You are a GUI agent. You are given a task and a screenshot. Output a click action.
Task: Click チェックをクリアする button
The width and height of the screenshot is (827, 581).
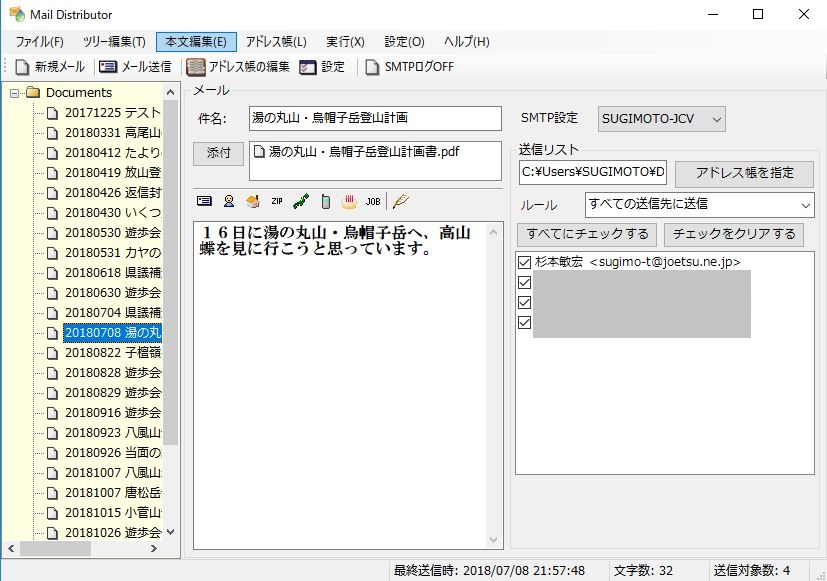pyautogui.click(x=734, y=234)
